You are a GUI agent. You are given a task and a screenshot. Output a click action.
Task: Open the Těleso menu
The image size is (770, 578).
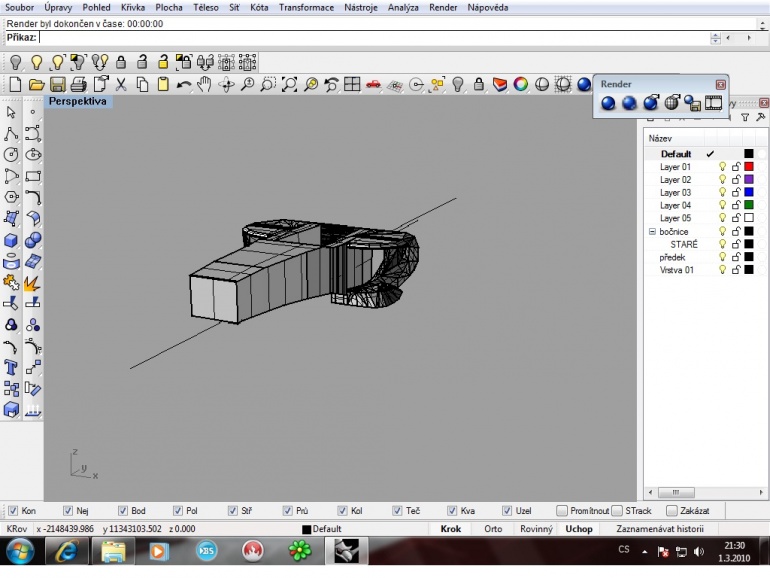point(206,7)
